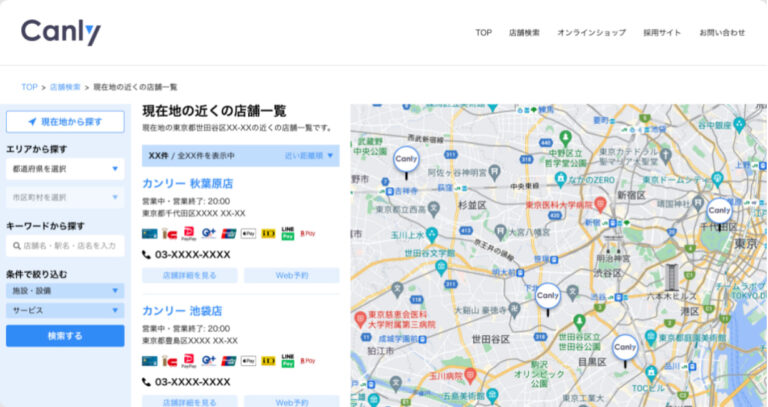Click the LINE Pay icon under 秋葉原店
This screenshot has height=407, width=768.
tap(288, 233)
